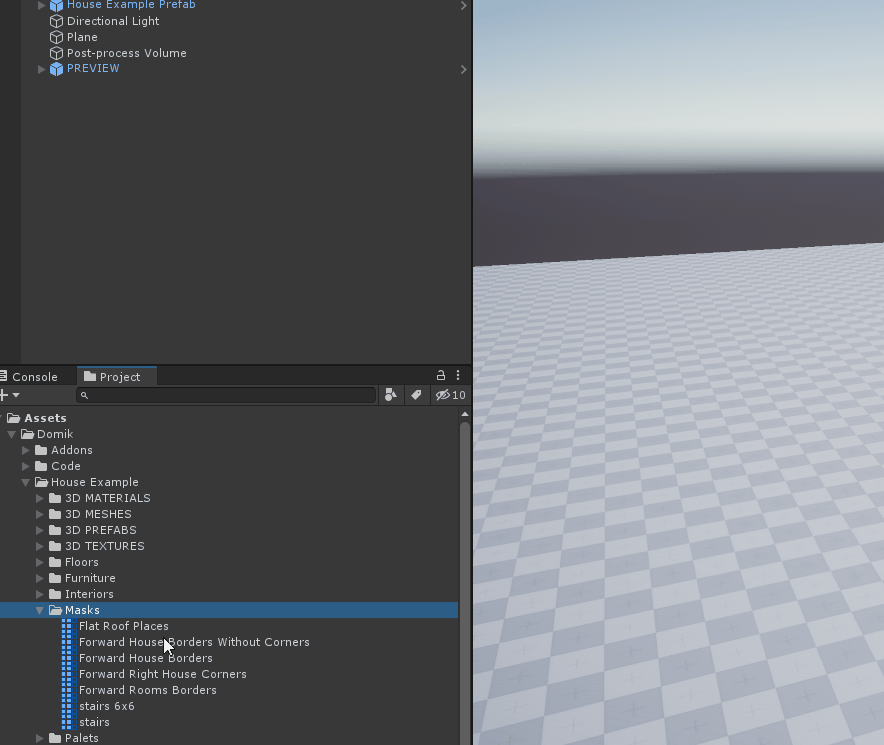Open the Project panel three-dot options menu
884x745 pixels.
[458, 376]
